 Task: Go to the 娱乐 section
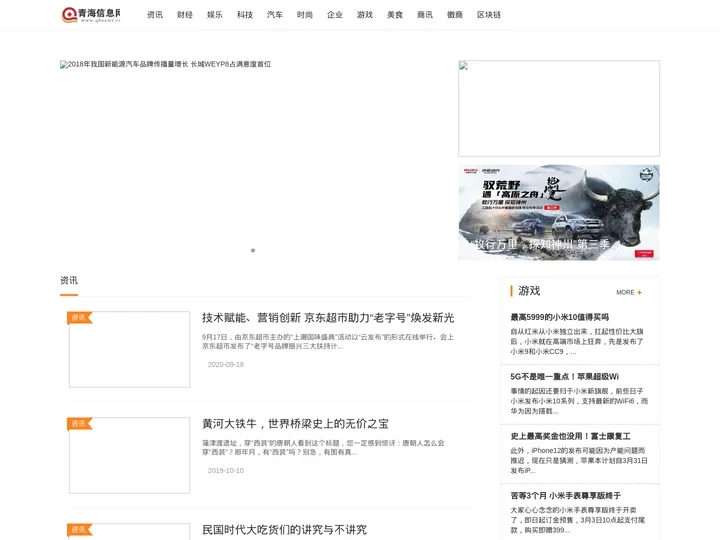(x=214, y=15)
